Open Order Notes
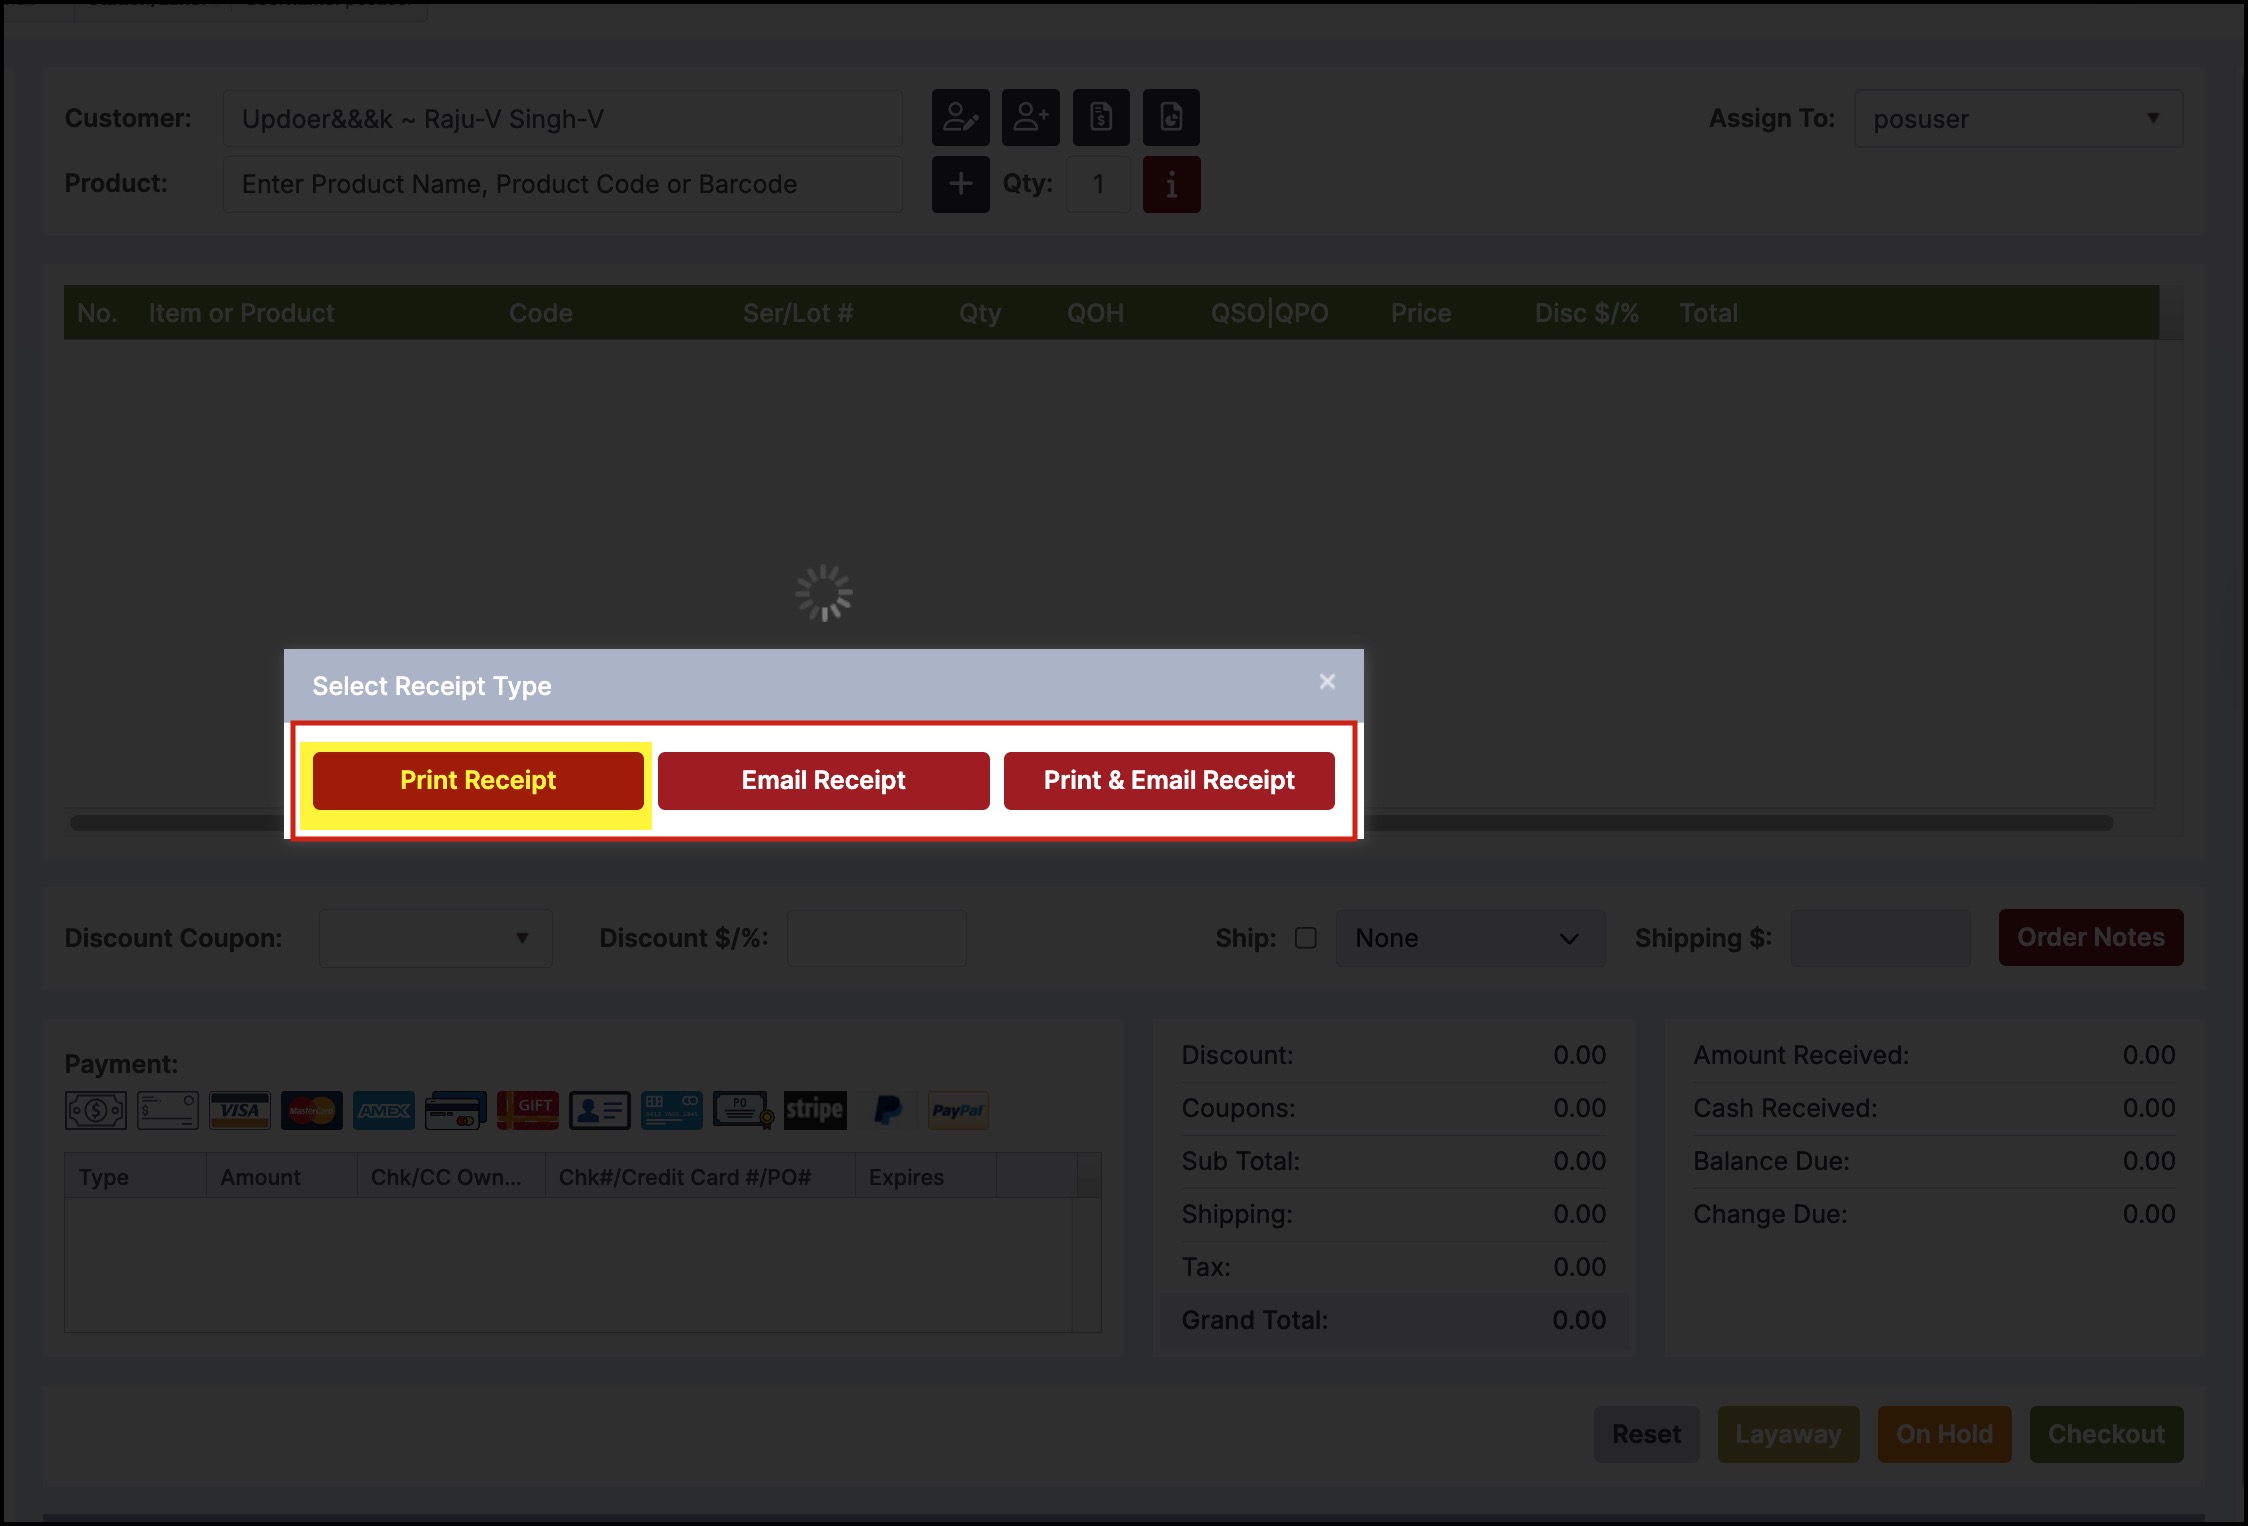This screenshot has width=2248, height=1526. [2091, 937]
